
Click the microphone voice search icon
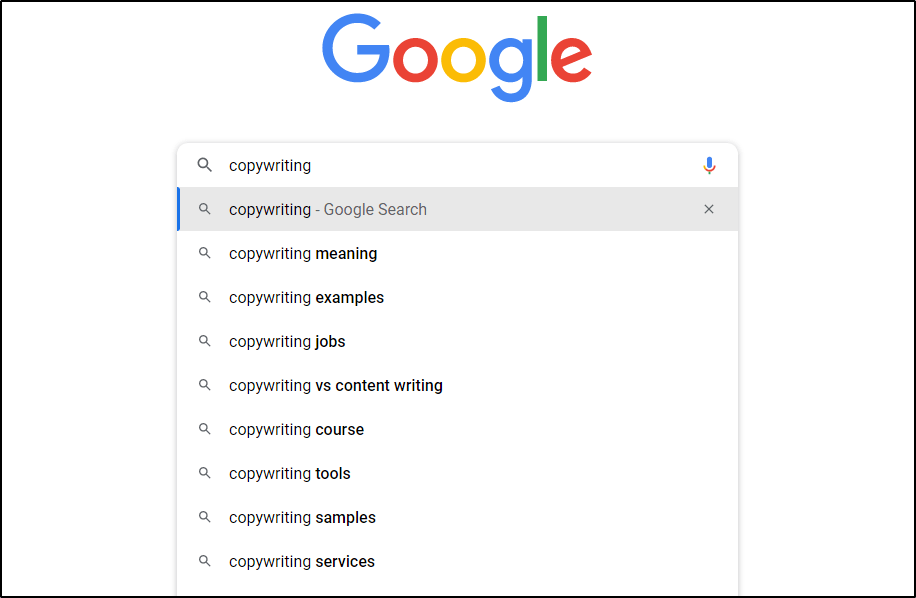pyautogui.click(x=710, y=165)
